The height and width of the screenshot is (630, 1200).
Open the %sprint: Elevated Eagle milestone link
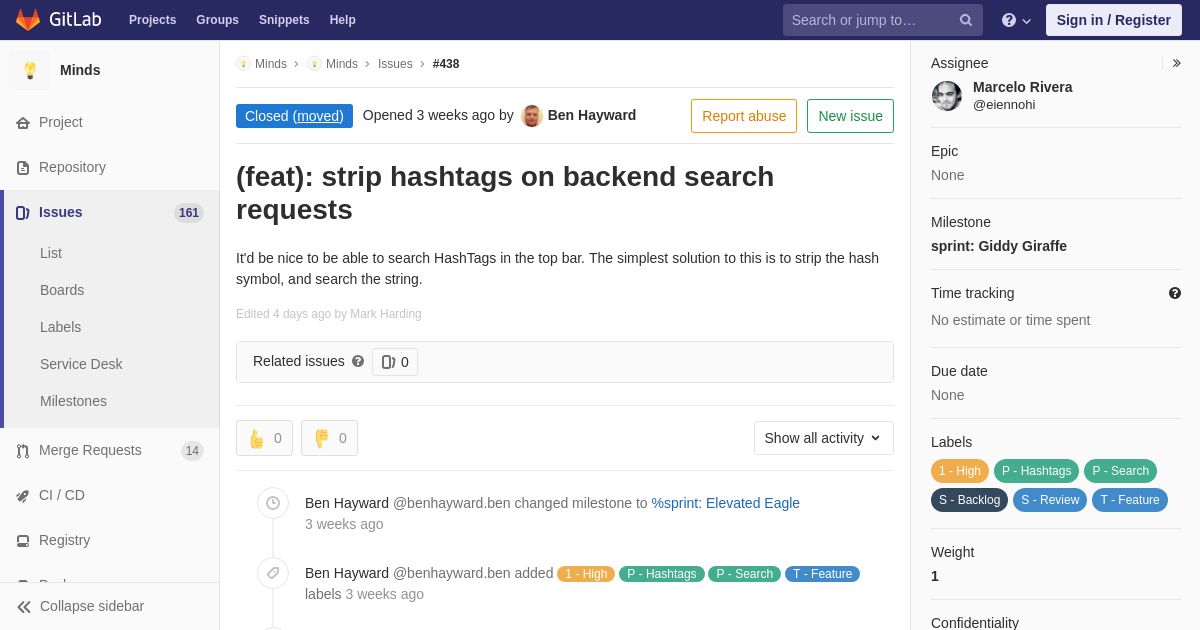[x=726, y=503]
